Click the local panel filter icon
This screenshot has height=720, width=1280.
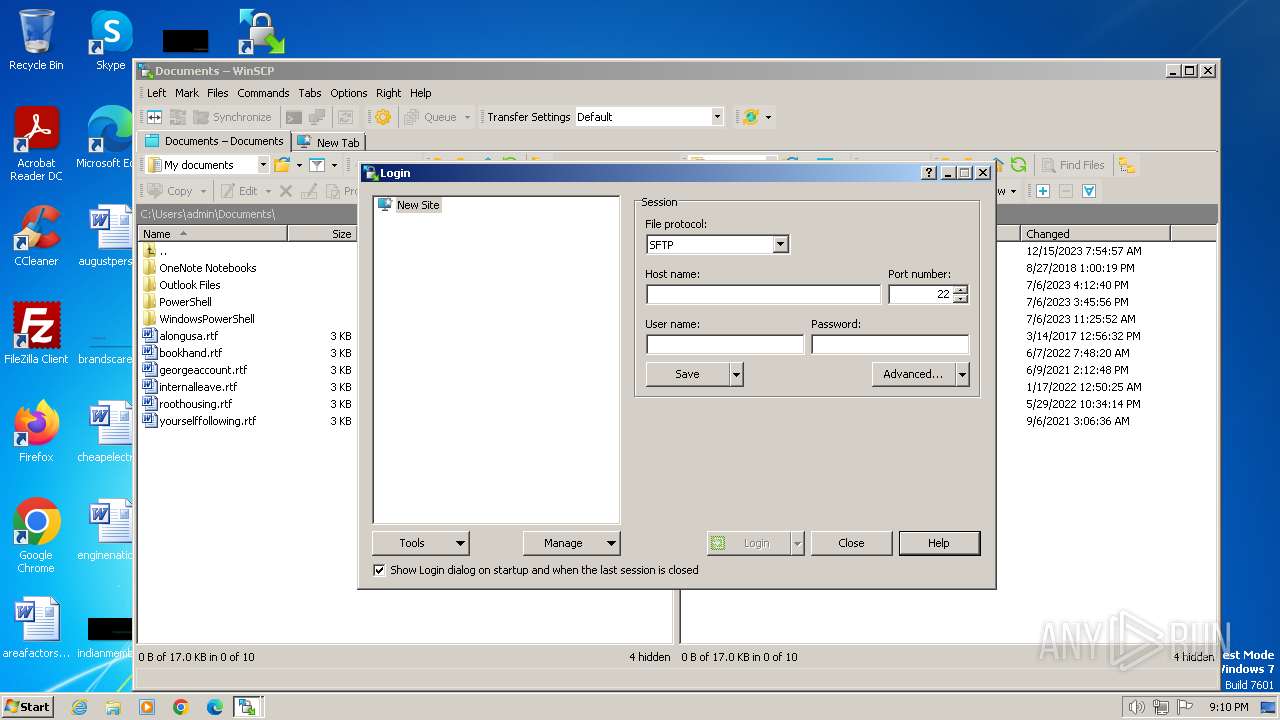click(317, 165)
